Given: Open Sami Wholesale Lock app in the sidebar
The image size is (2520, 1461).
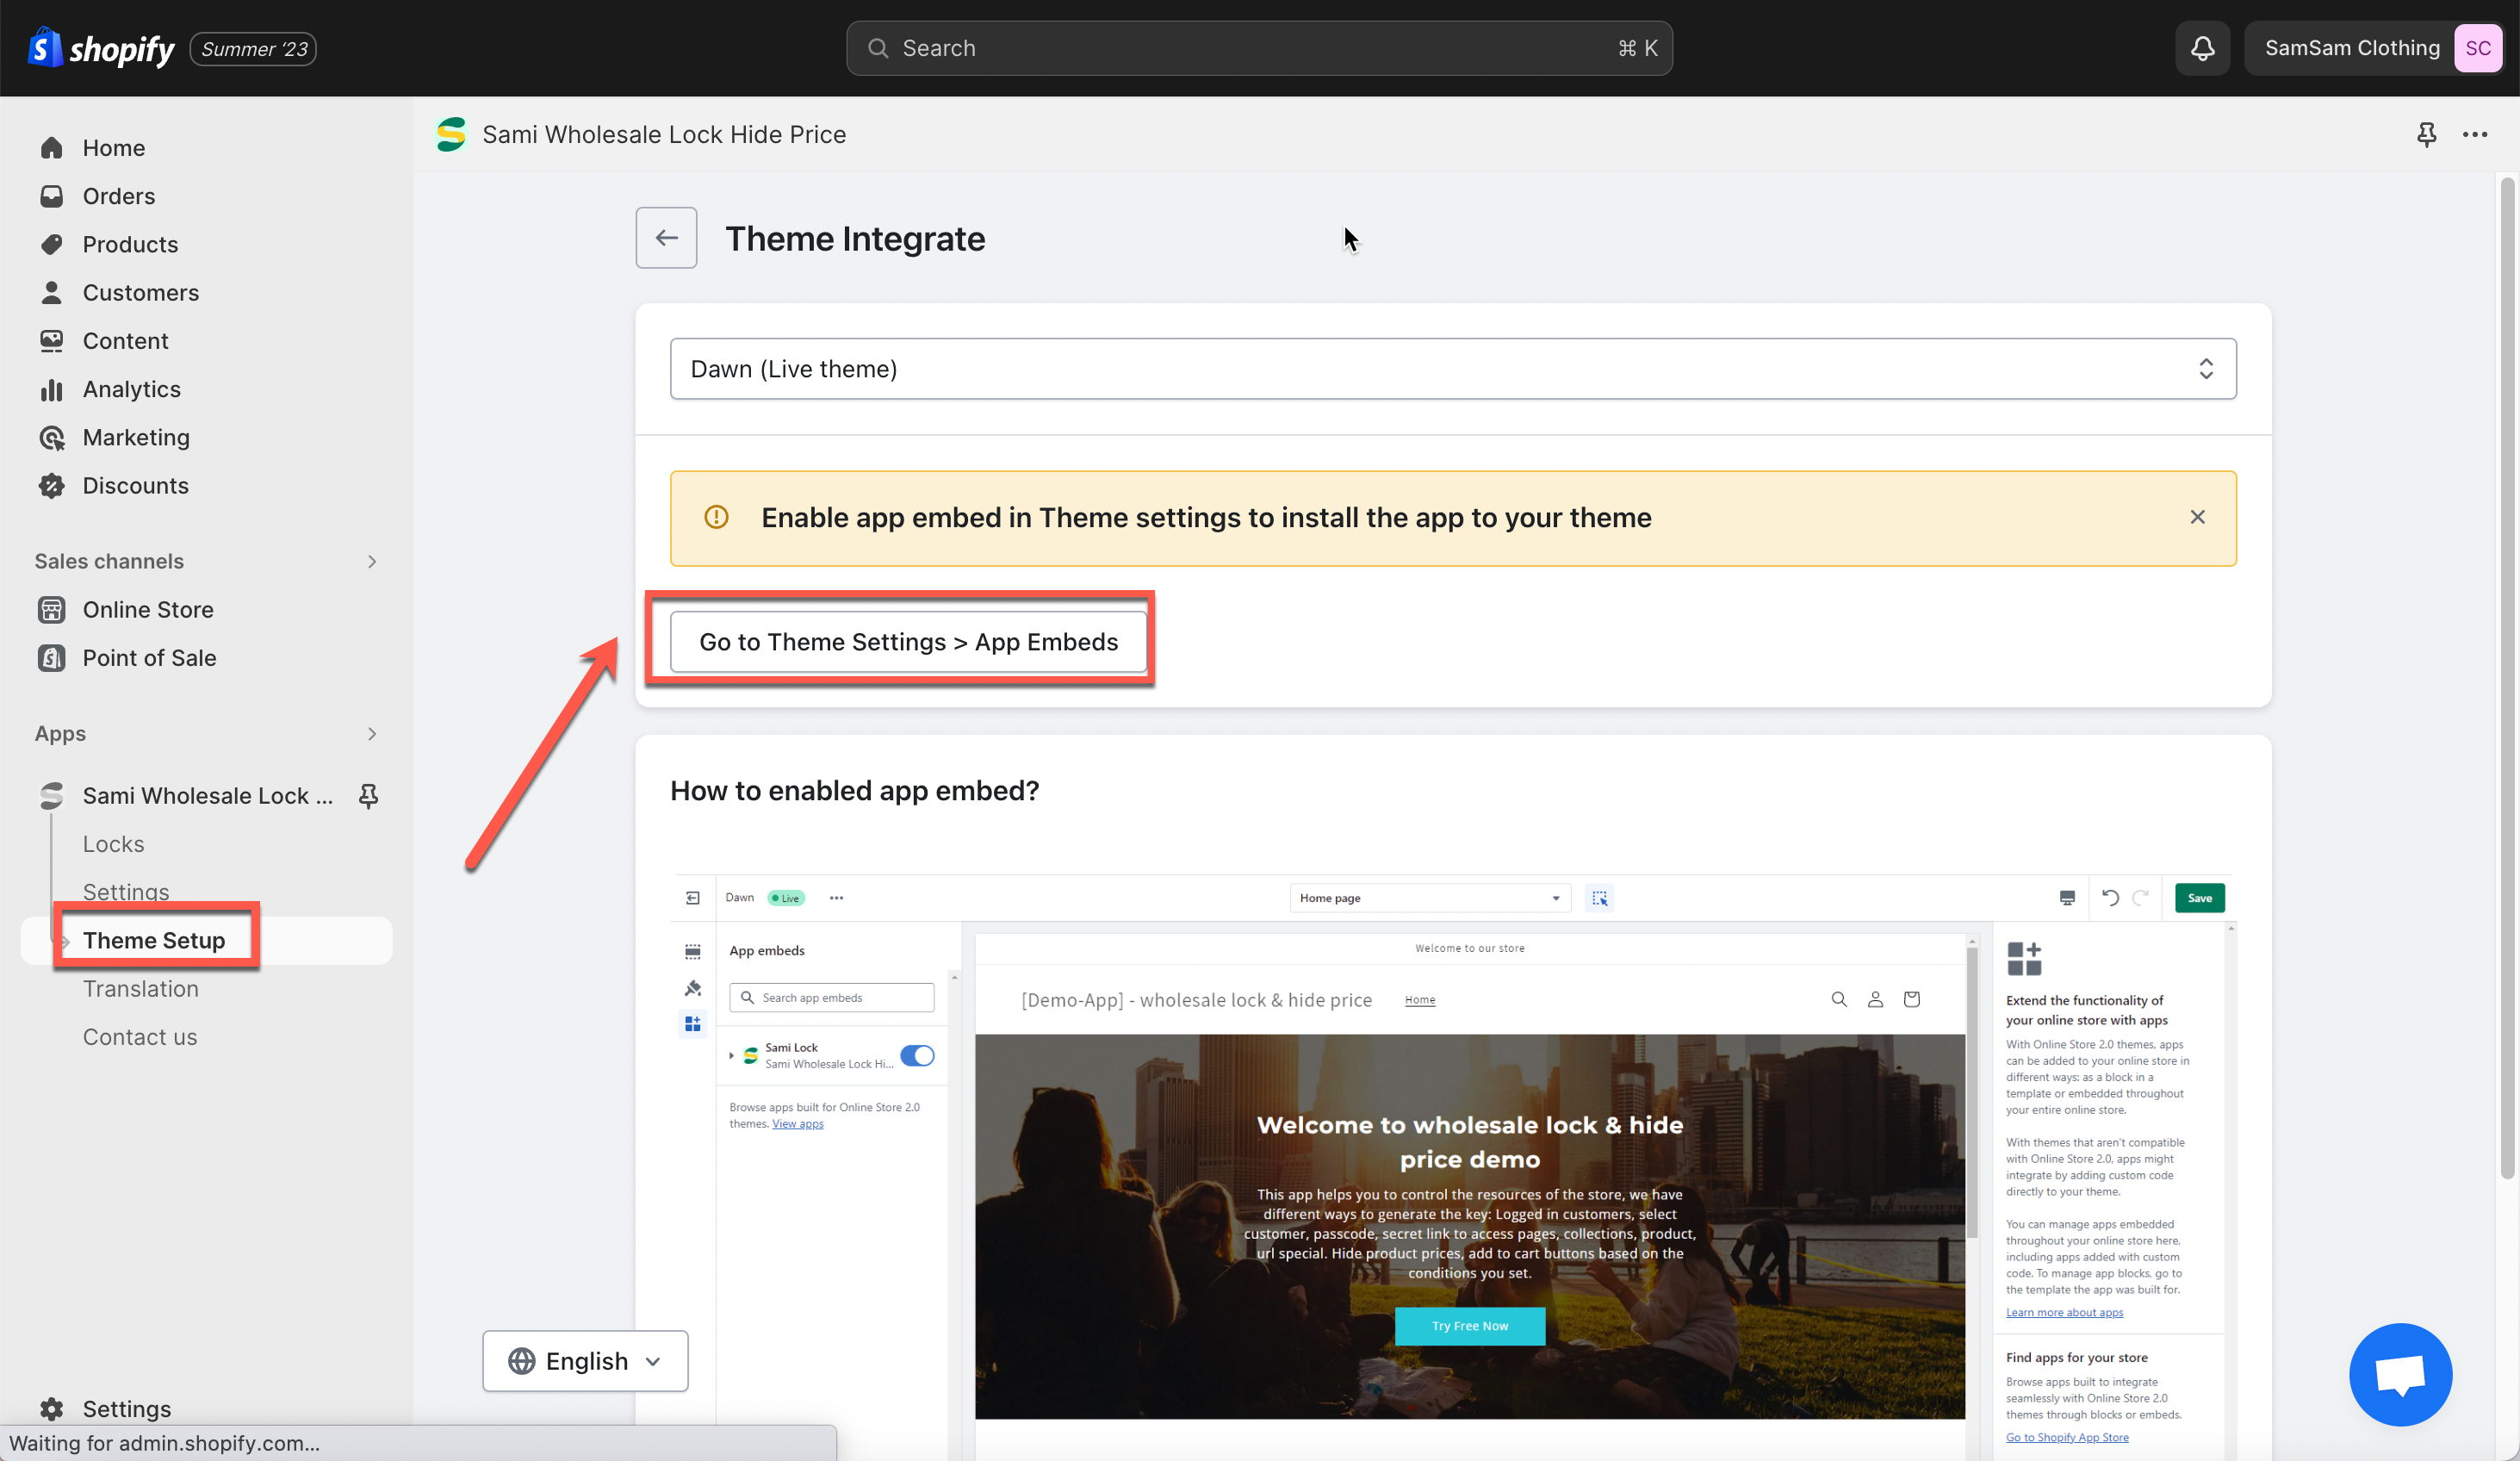Looking at the screenshot, I should click(207, 796).
